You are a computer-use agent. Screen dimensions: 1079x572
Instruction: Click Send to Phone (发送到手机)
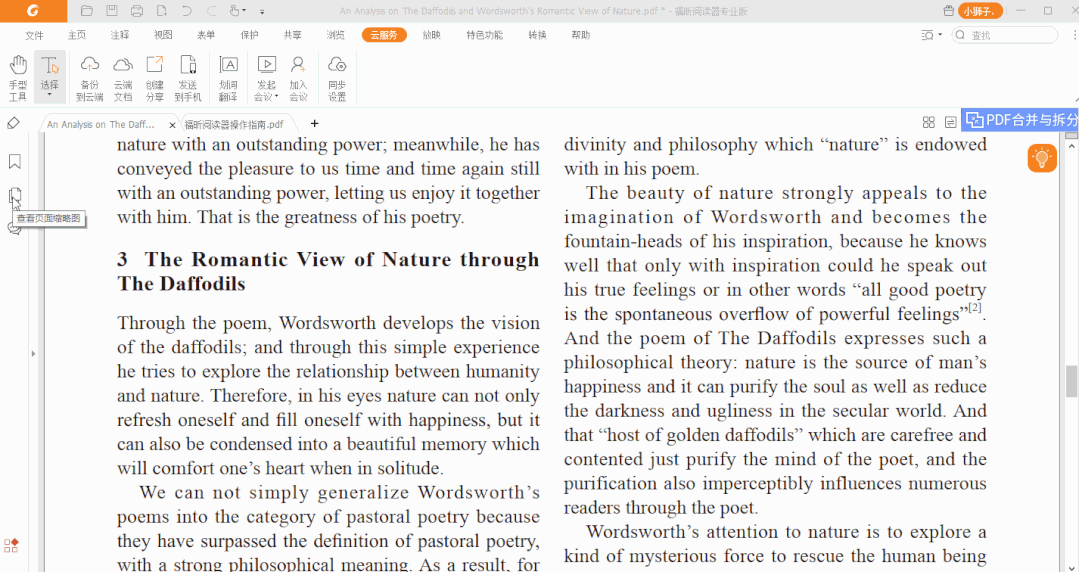[x=188, y=77]
